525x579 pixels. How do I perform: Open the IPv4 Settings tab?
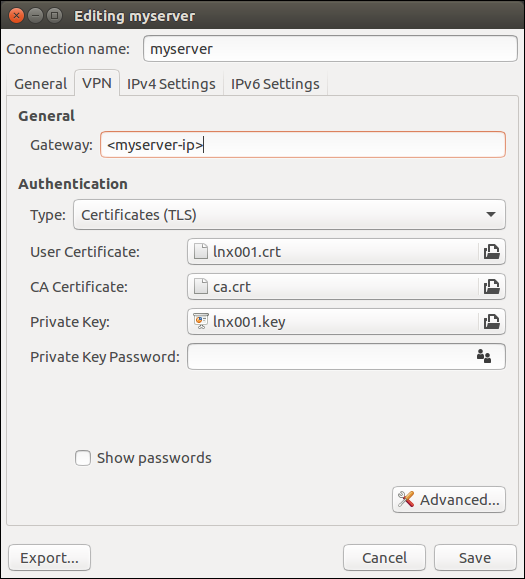click(171, 84)
